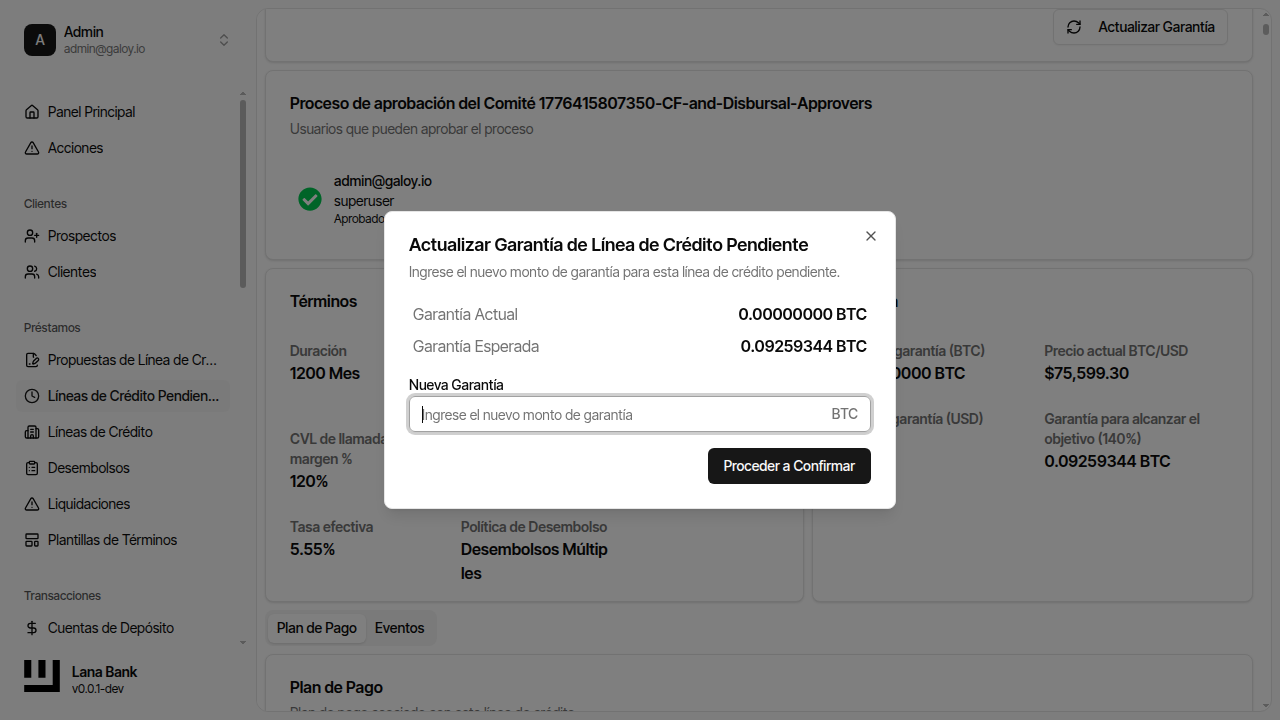Click the Acciones warning triangle icon

[x=32, y=148]
